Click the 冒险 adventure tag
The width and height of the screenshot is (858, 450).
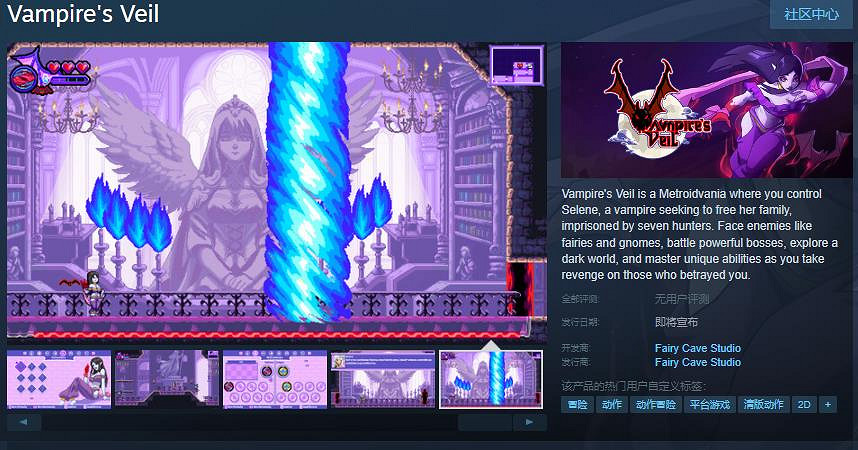point(577,405)
